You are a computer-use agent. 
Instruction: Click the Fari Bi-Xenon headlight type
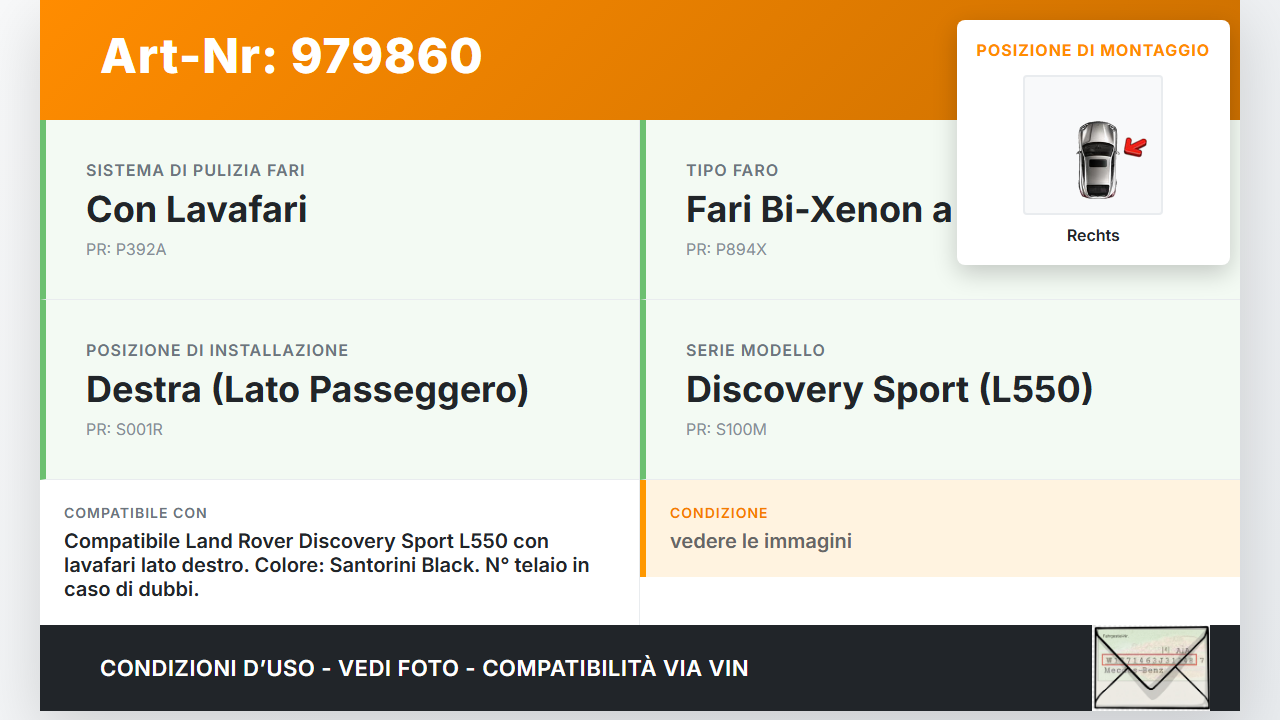point(818,209)
